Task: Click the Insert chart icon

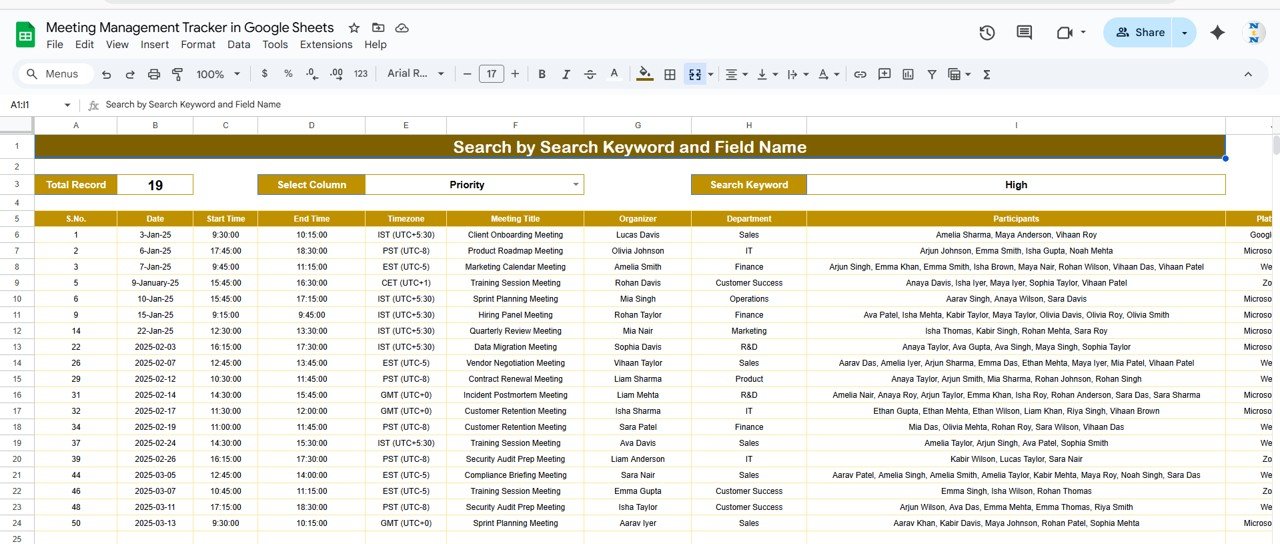Action: 908,74
